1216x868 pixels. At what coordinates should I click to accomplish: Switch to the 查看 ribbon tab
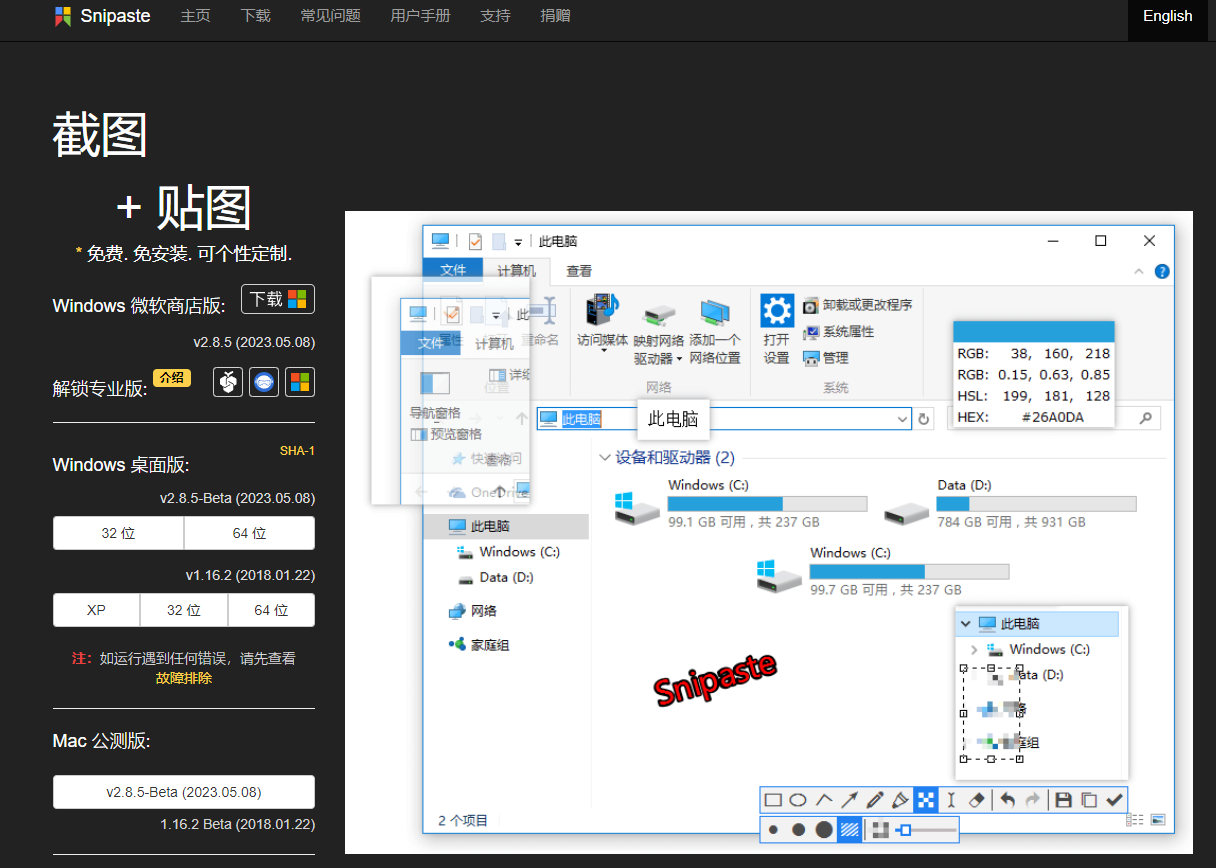point(579,271)
